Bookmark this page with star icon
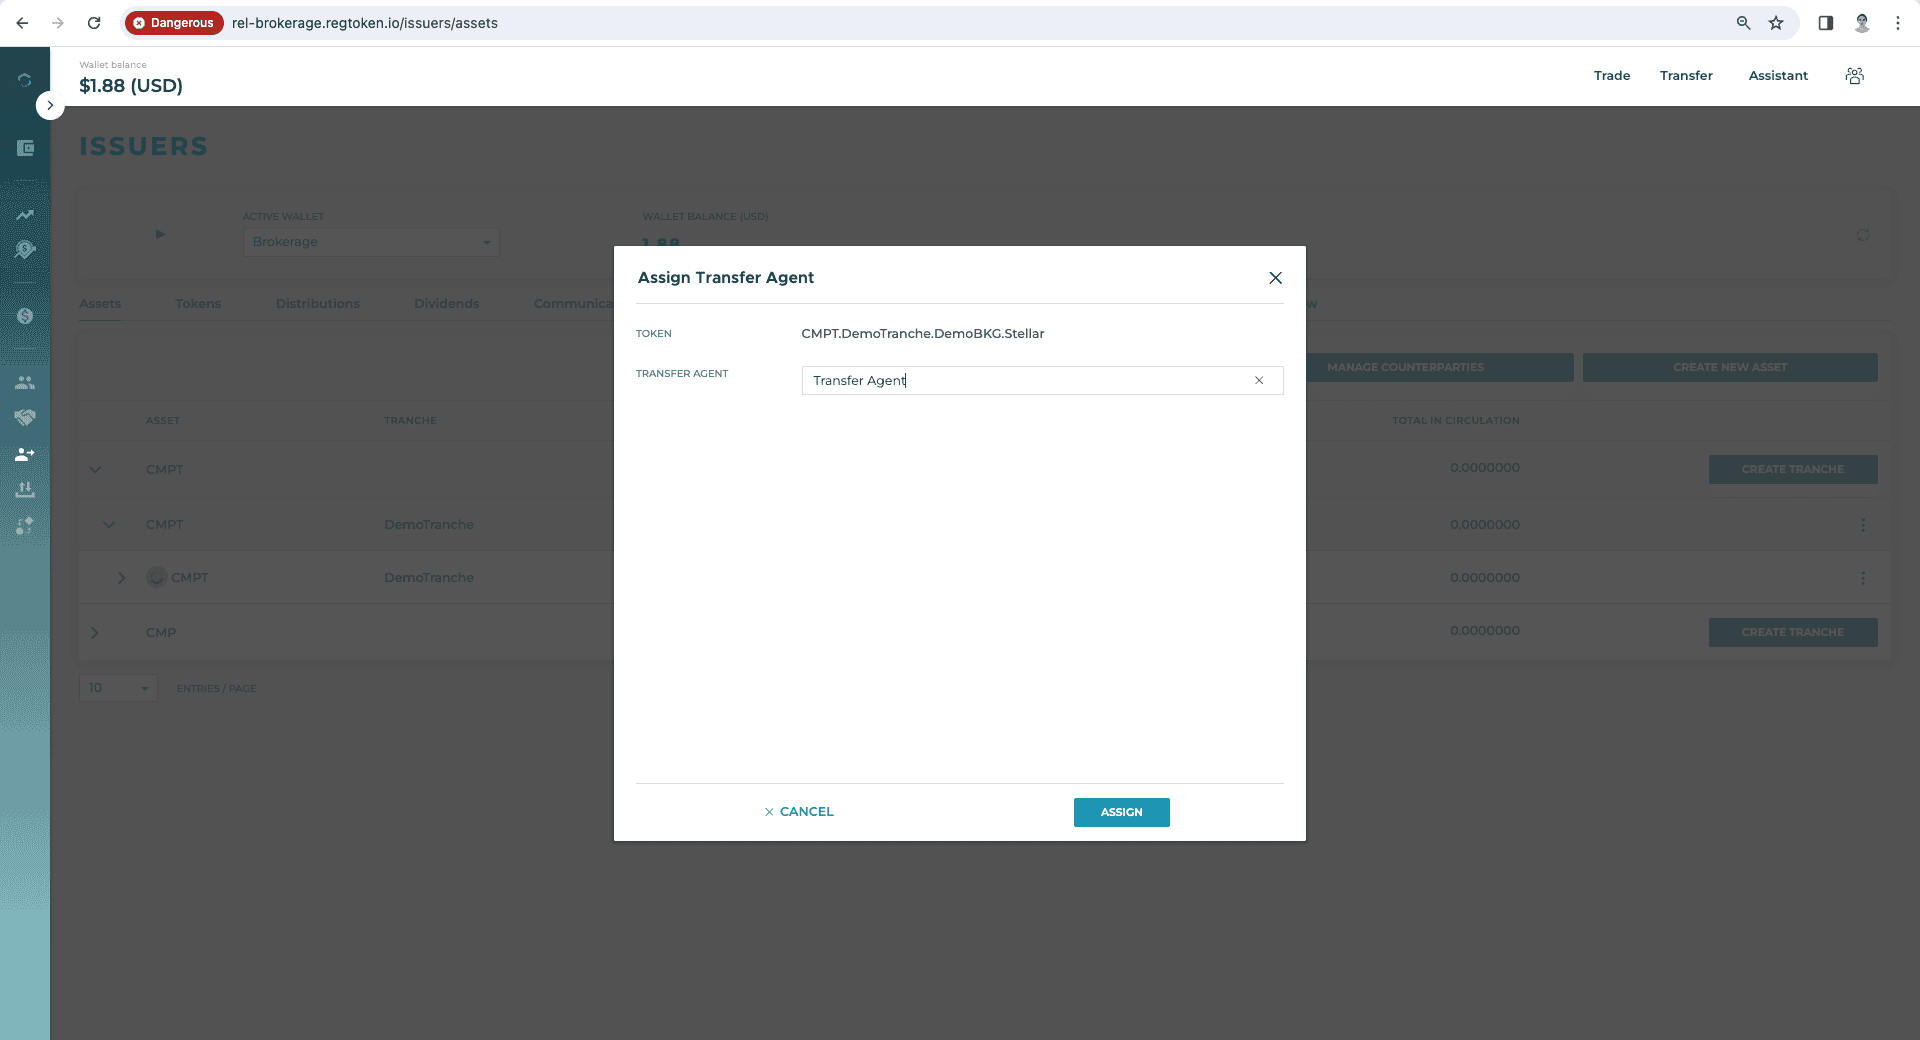This screenshot has width=1920, height=1040. click(x=1776, y=23)
